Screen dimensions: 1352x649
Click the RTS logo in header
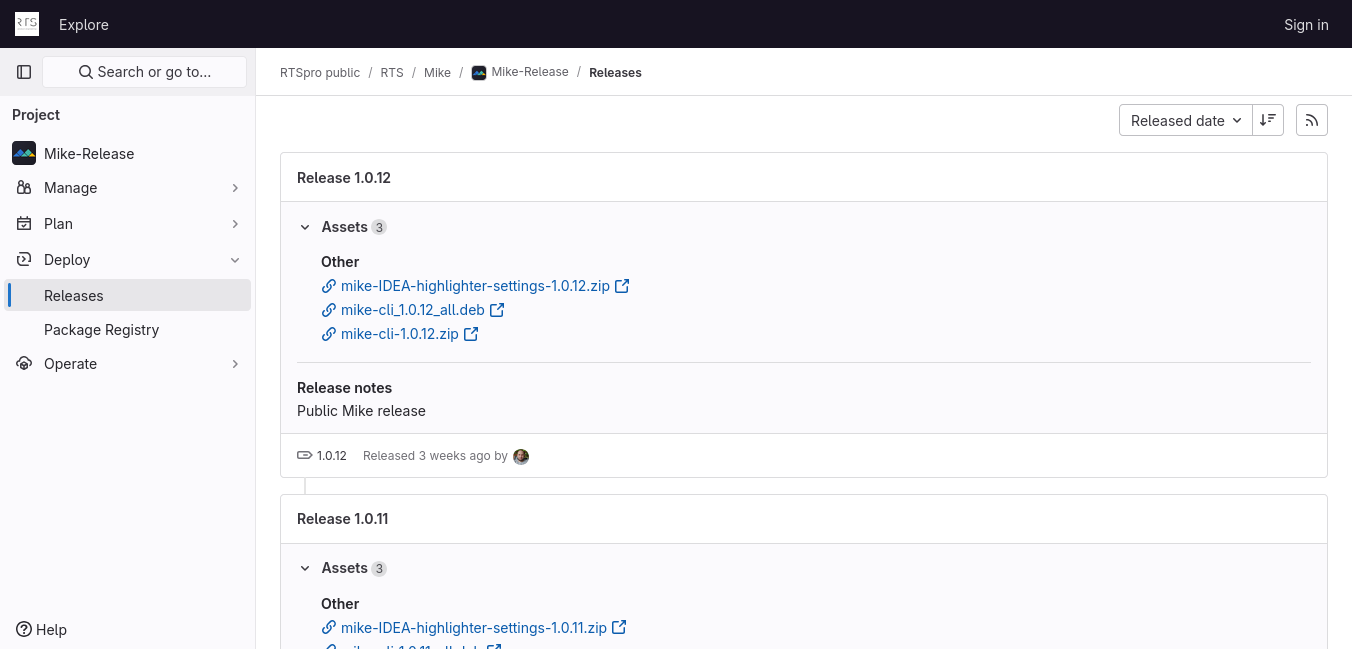(x=27, y=24)
